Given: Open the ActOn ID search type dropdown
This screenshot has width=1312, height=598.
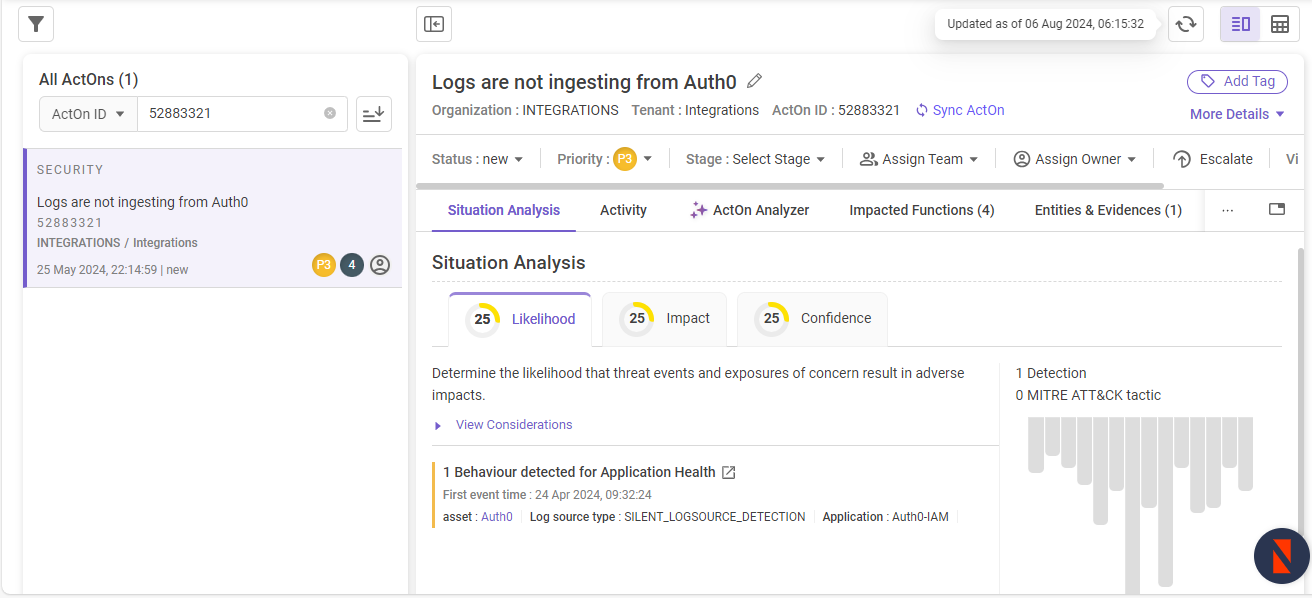Looking at the screenshot, I should [x=88, y=114].
